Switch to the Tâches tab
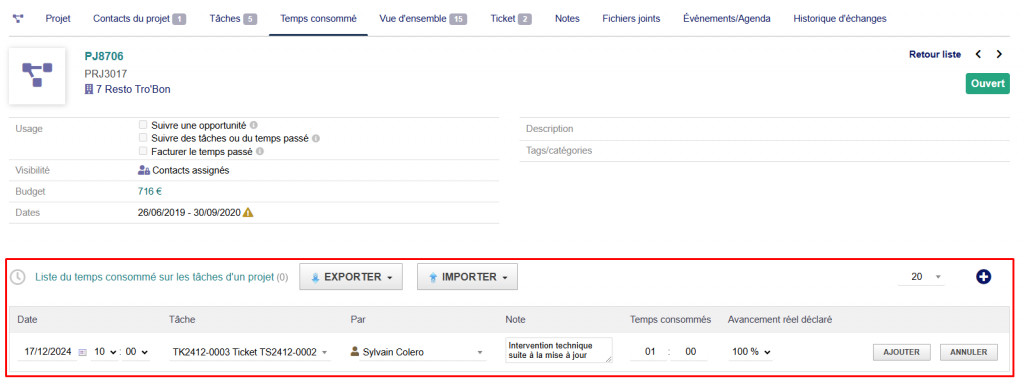The height and width of the screenshot is (390, 1024). 233,19
